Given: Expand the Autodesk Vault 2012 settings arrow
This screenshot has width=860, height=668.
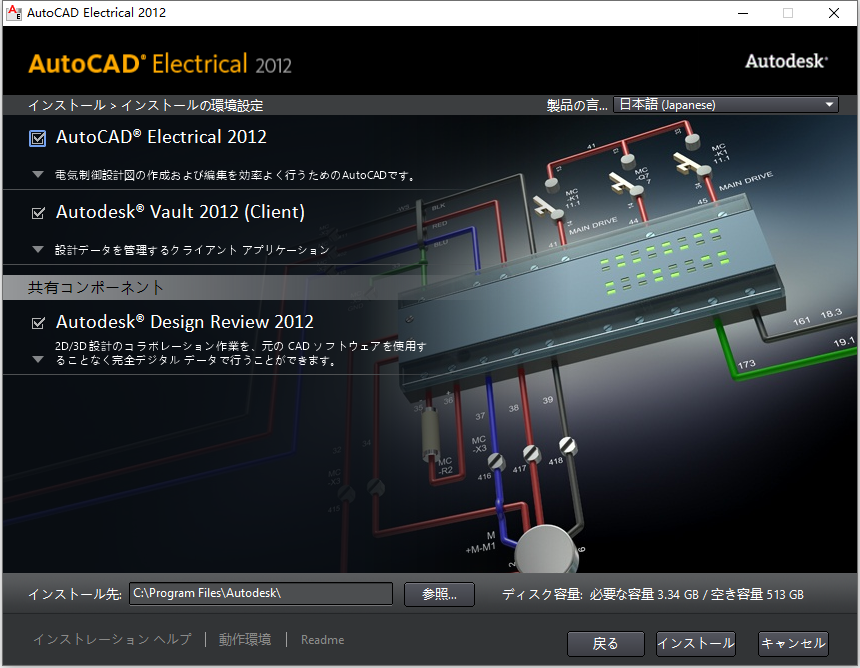Looking at the screenshot, I should [38, 250].
